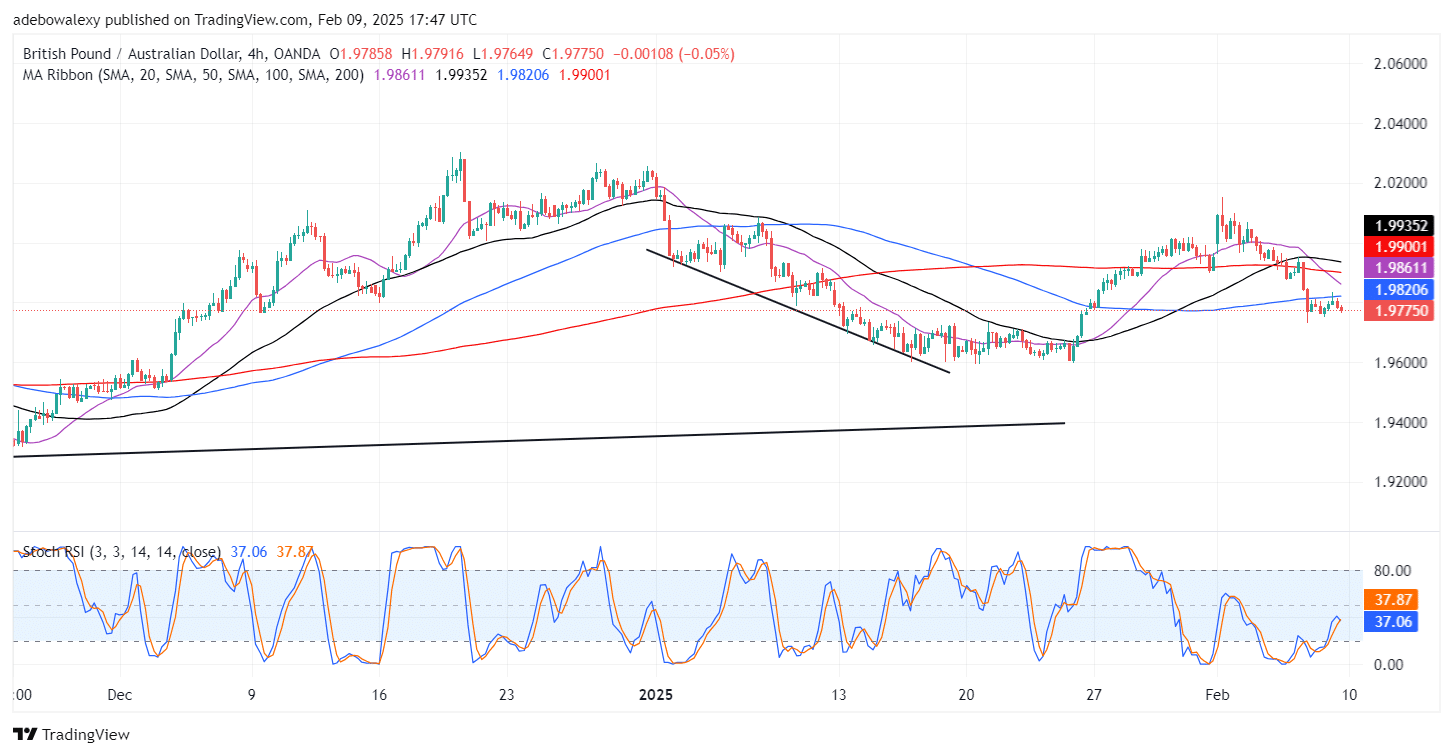Viewport: 1453px width, 756px height.
Task: Click the Feb date on time axis
Action: pos(1215,695)
